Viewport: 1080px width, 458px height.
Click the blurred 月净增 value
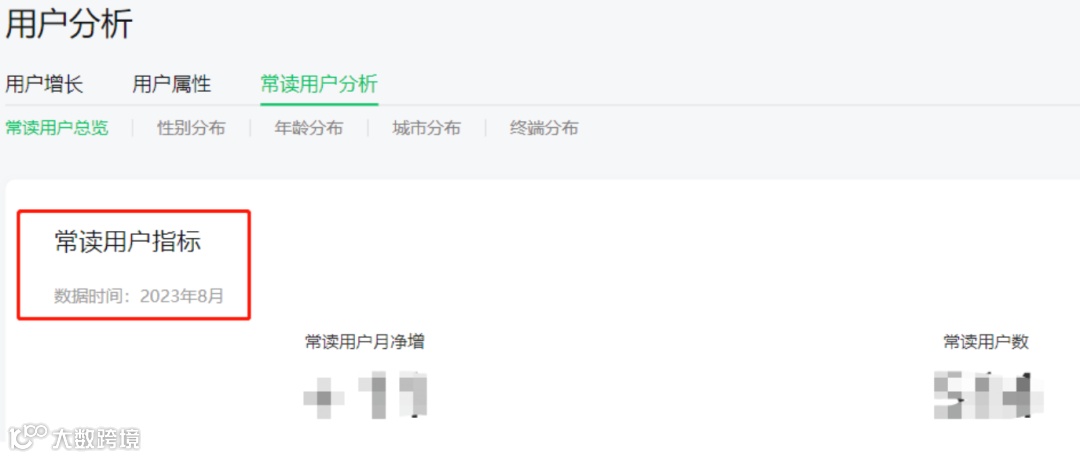pos(366,396)
